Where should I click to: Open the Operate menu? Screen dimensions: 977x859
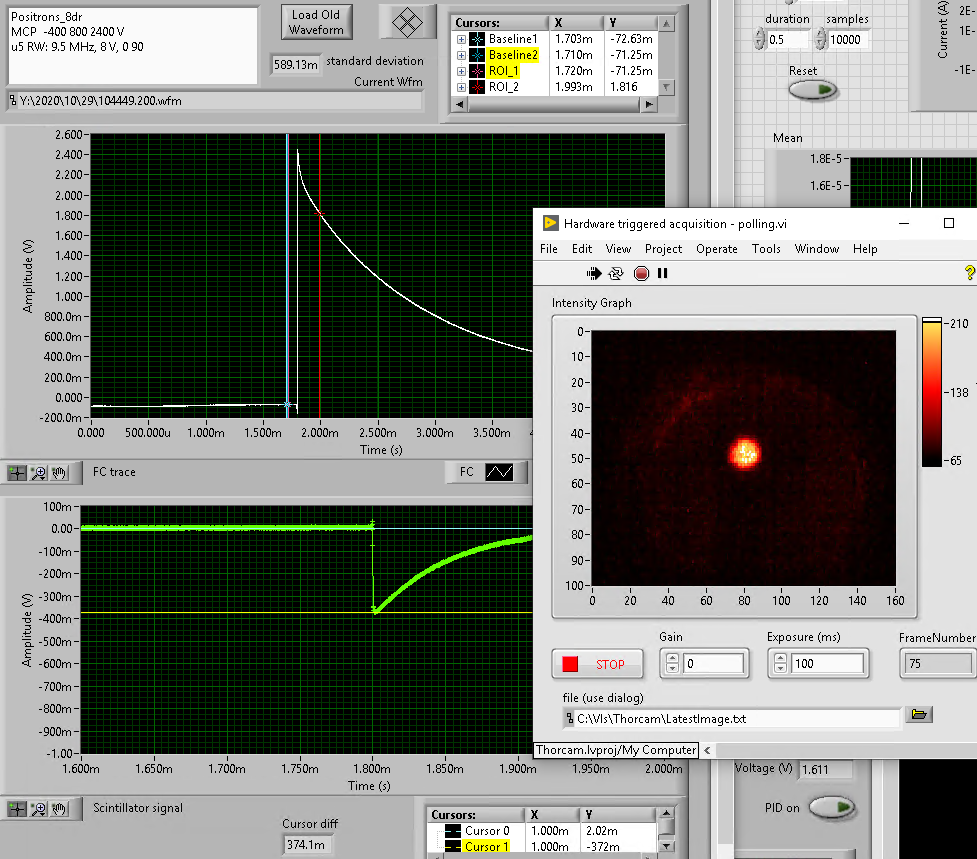point(716,249)
